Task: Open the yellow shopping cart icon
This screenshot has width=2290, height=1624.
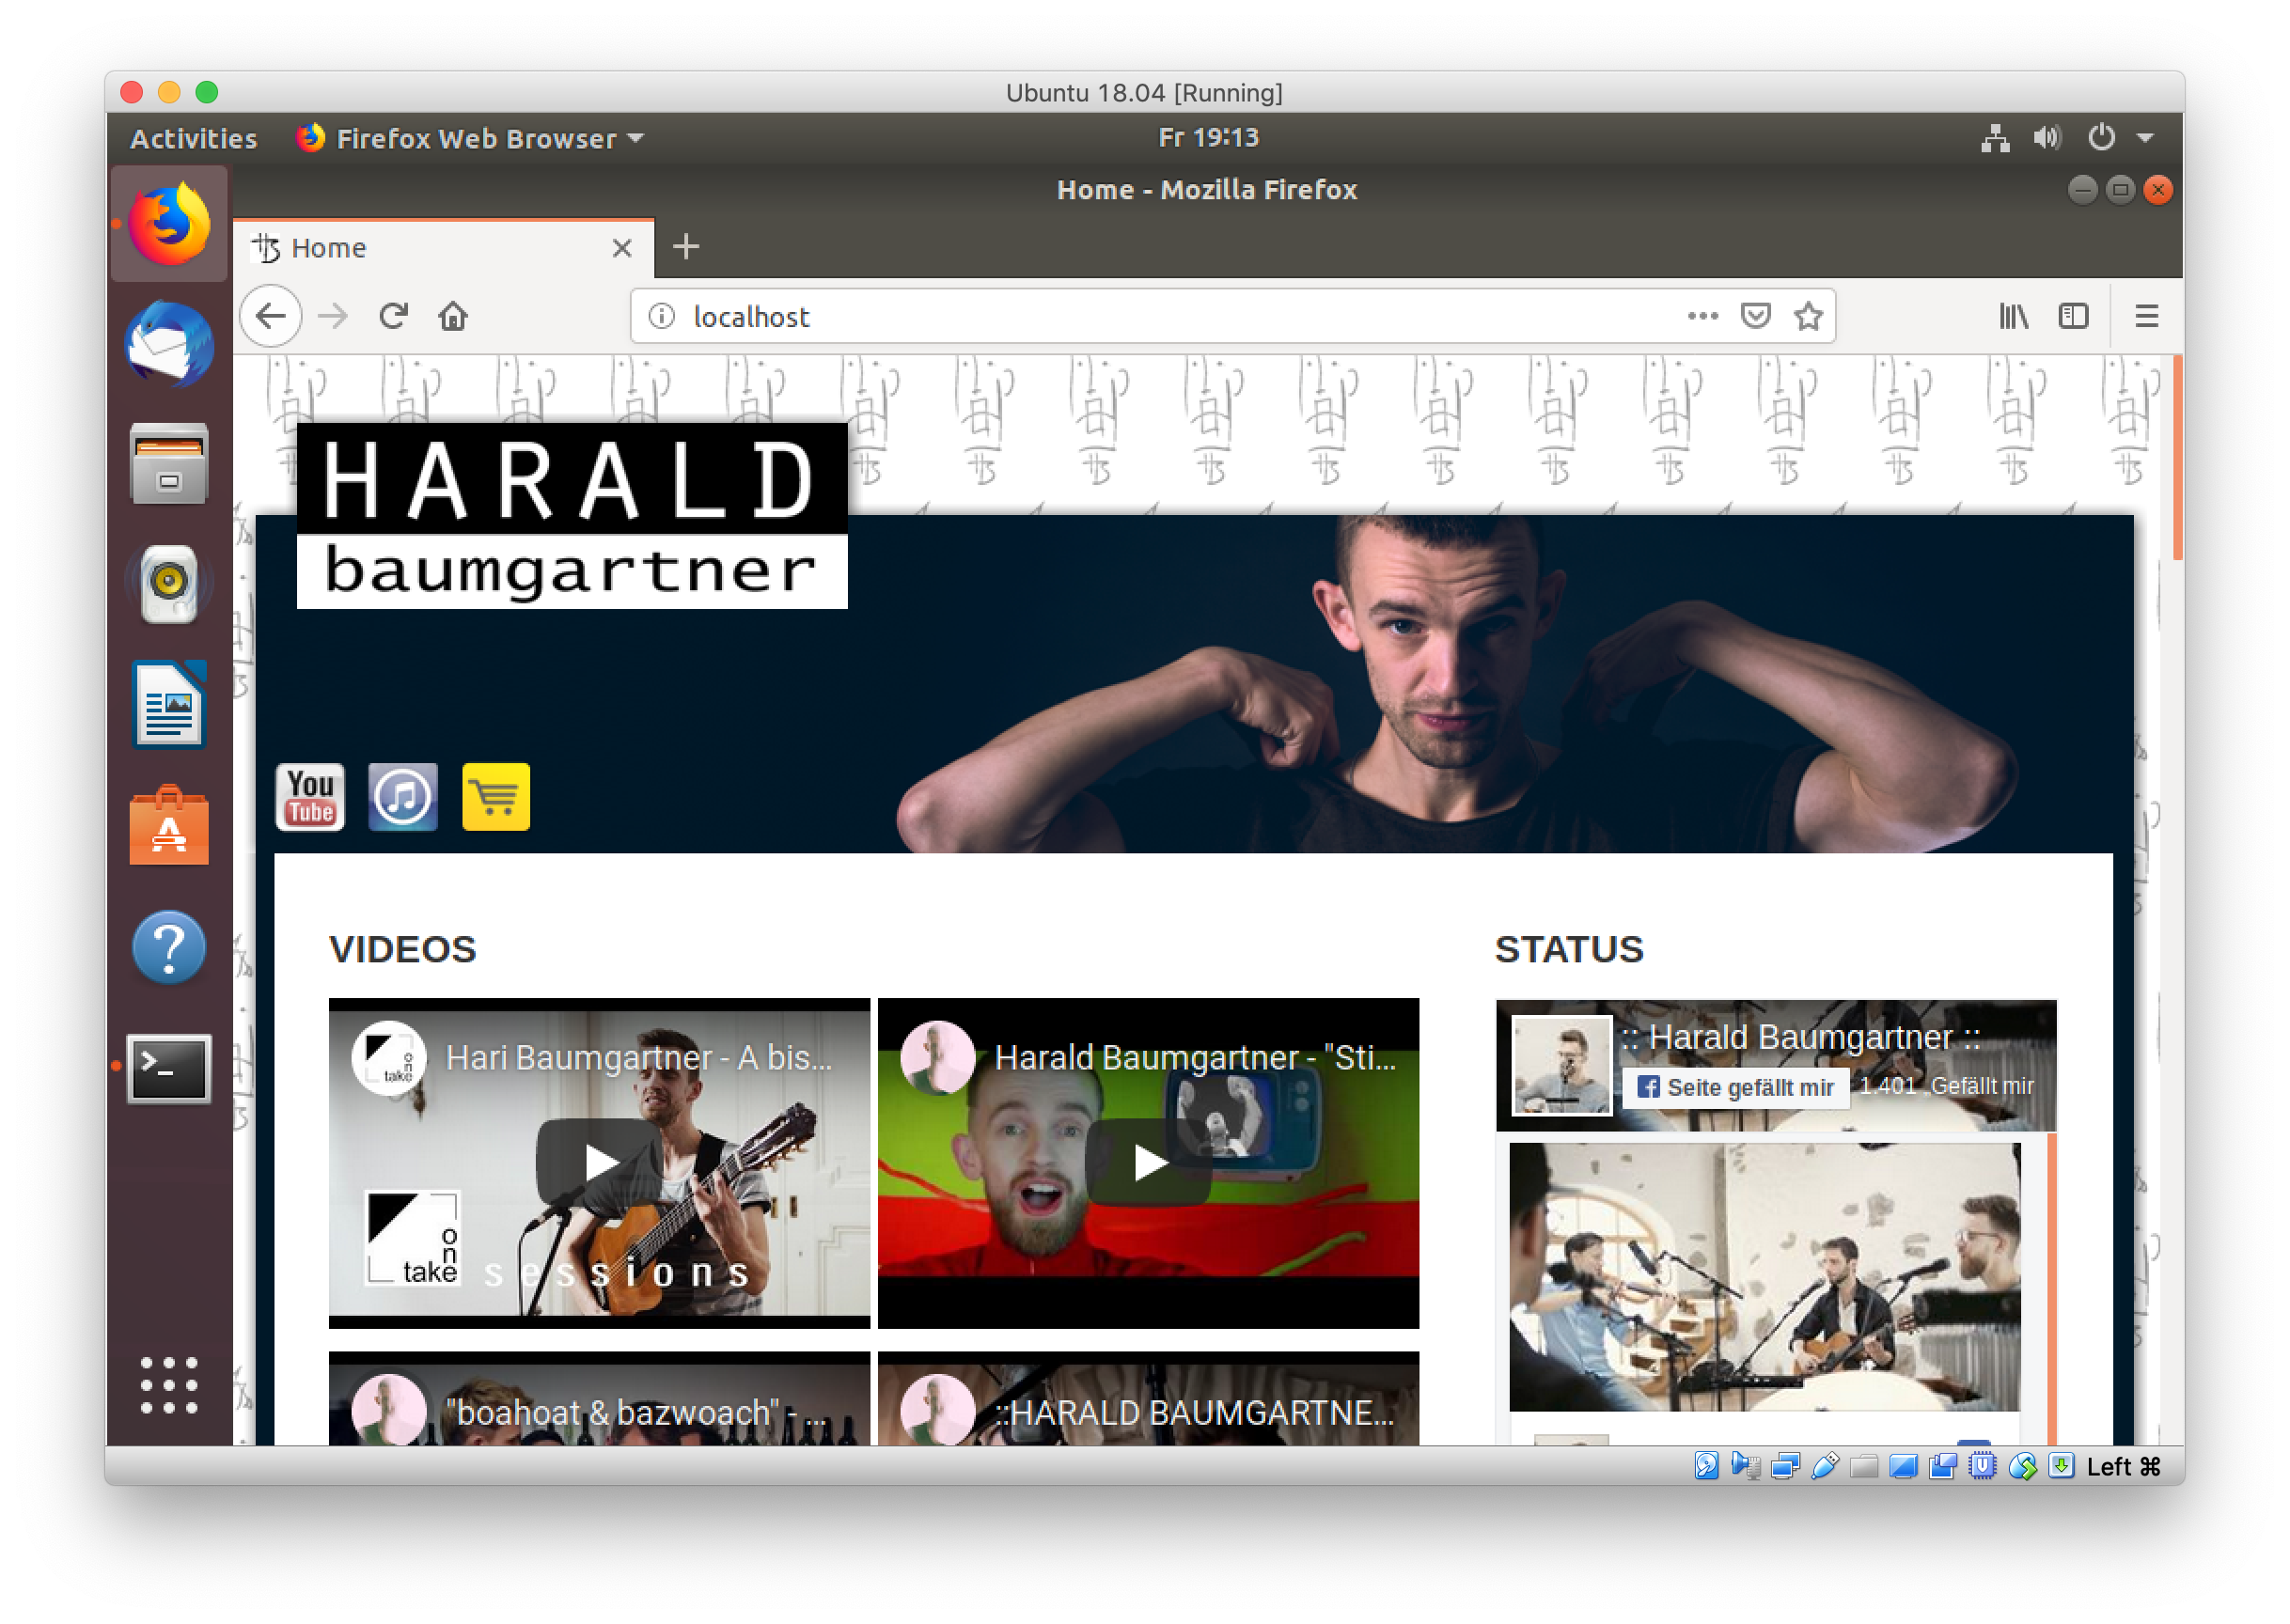Action: (496, 797)
